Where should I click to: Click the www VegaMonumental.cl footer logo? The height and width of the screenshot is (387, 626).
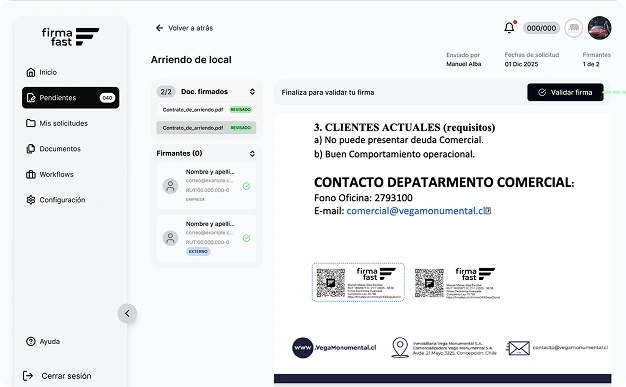click(x=334, y=348)
